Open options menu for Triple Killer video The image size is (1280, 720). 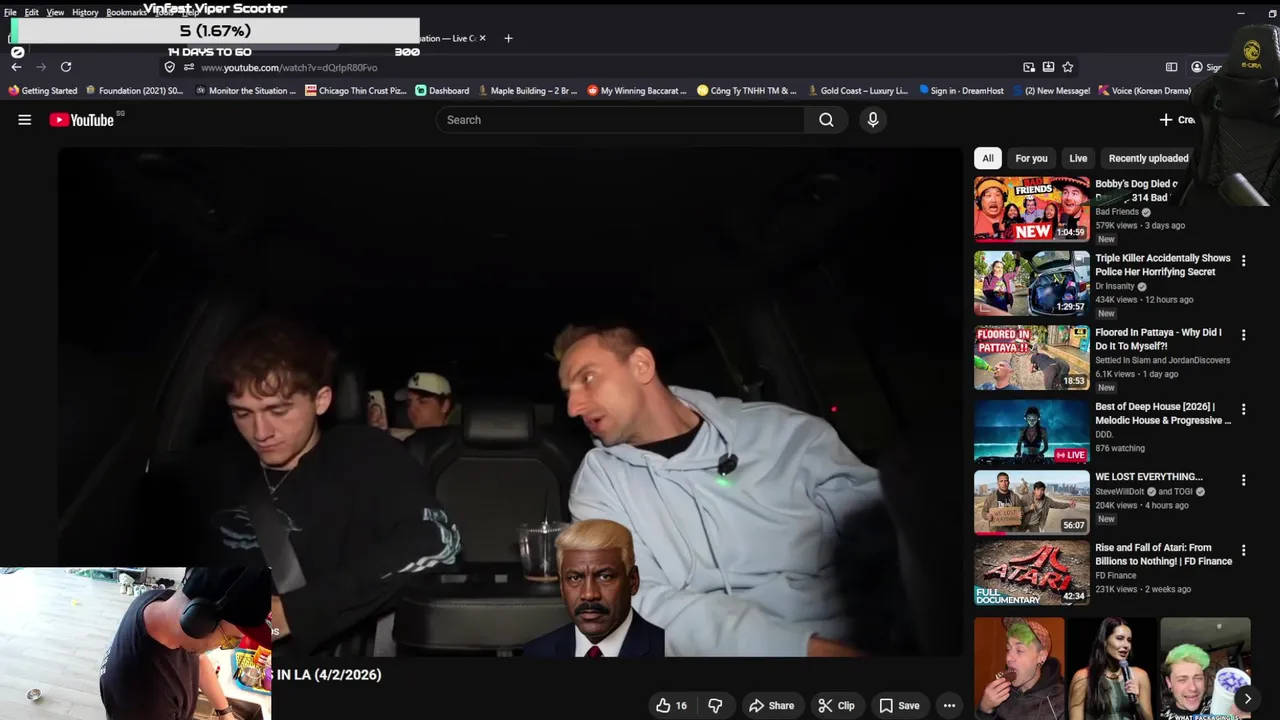pos(1243,261)
